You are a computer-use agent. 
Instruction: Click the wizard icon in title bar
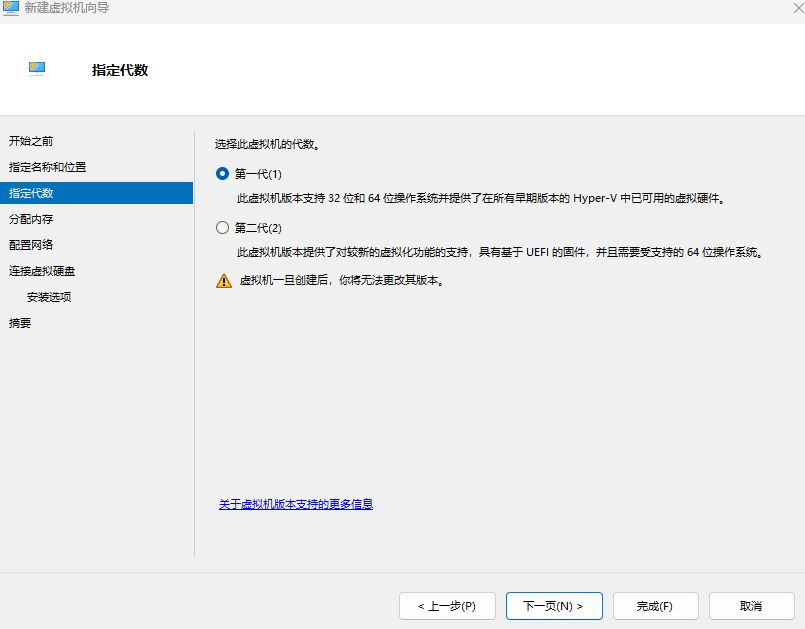tap(11, 8)
